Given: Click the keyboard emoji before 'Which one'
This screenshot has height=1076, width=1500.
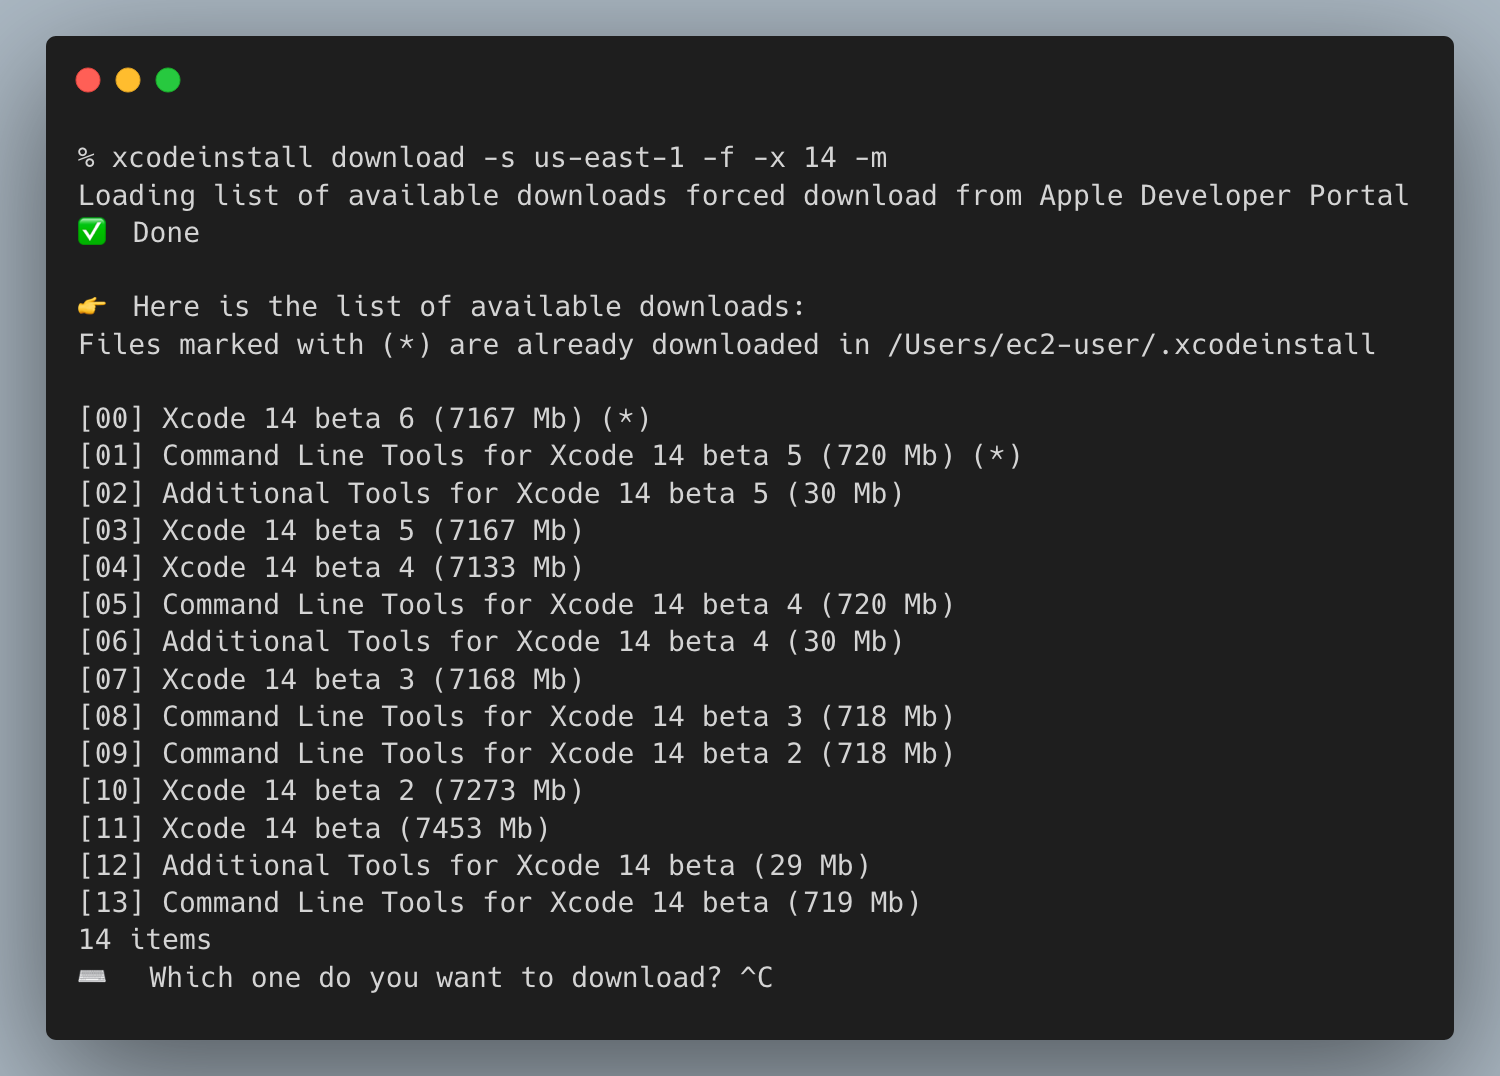Looking at the screenshot, I should 92,976.
